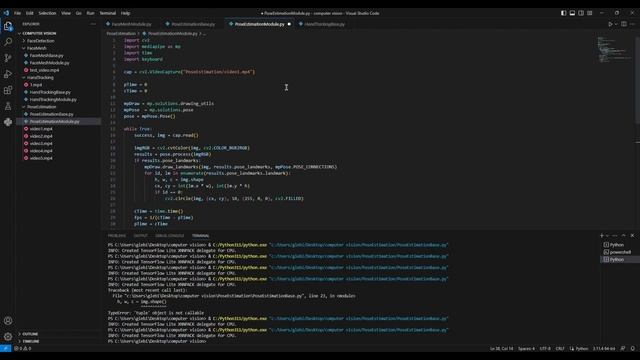Open the Selection menu

click(x=47, y=13)
